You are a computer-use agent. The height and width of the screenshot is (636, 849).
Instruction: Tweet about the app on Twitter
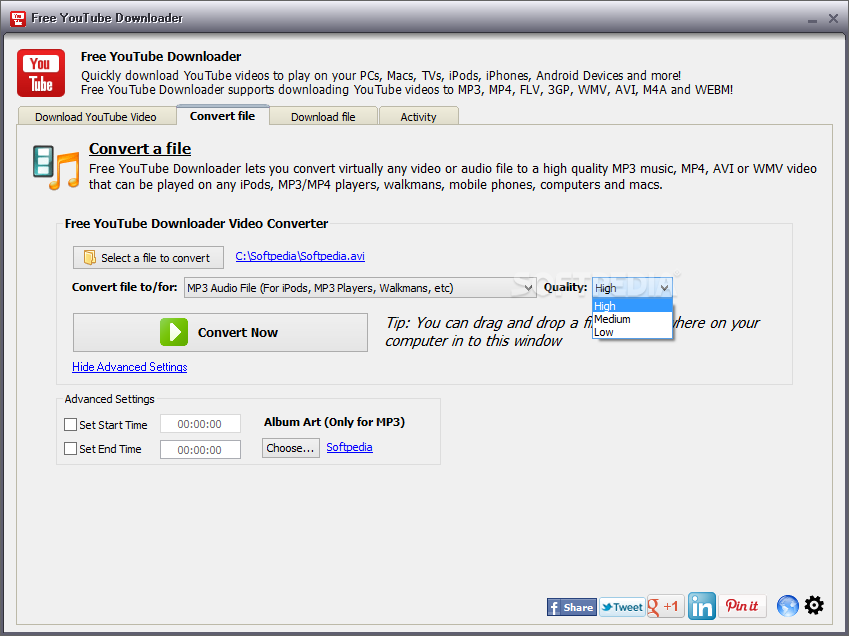coord(622,607)
